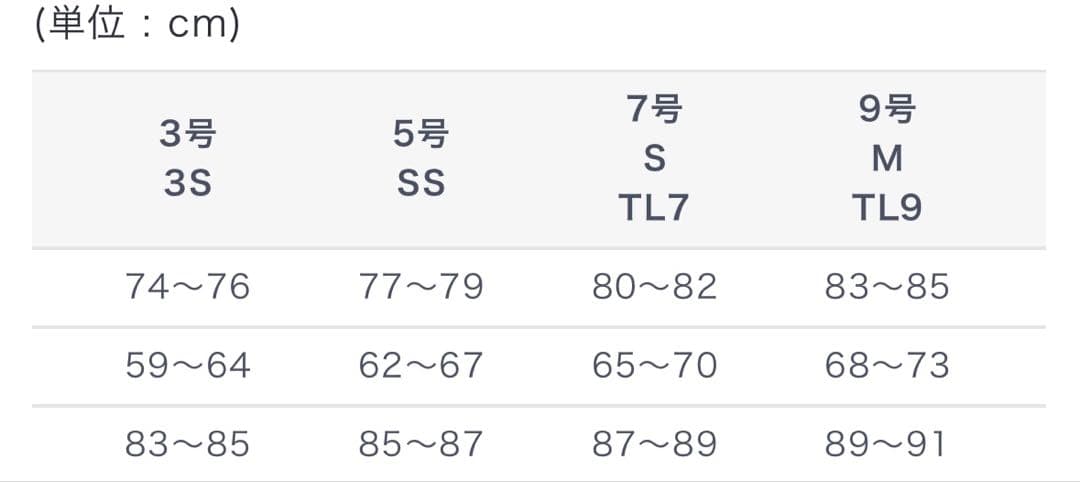Screen dimensions: 1080x482
Task: Select the 68~73 measurement cell
Action: coord(887,366)
